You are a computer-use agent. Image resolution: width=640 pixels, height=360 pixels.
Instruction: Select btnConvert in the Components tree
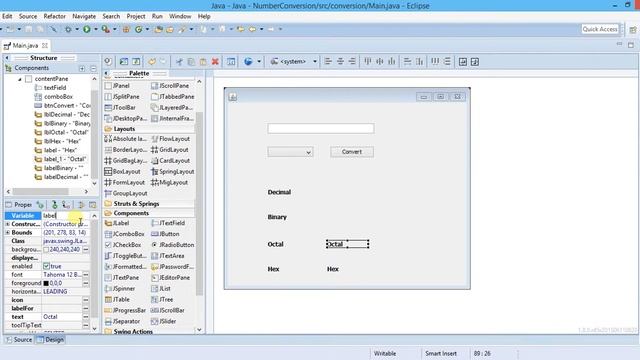pyautogui.click(x=62, y=105)
